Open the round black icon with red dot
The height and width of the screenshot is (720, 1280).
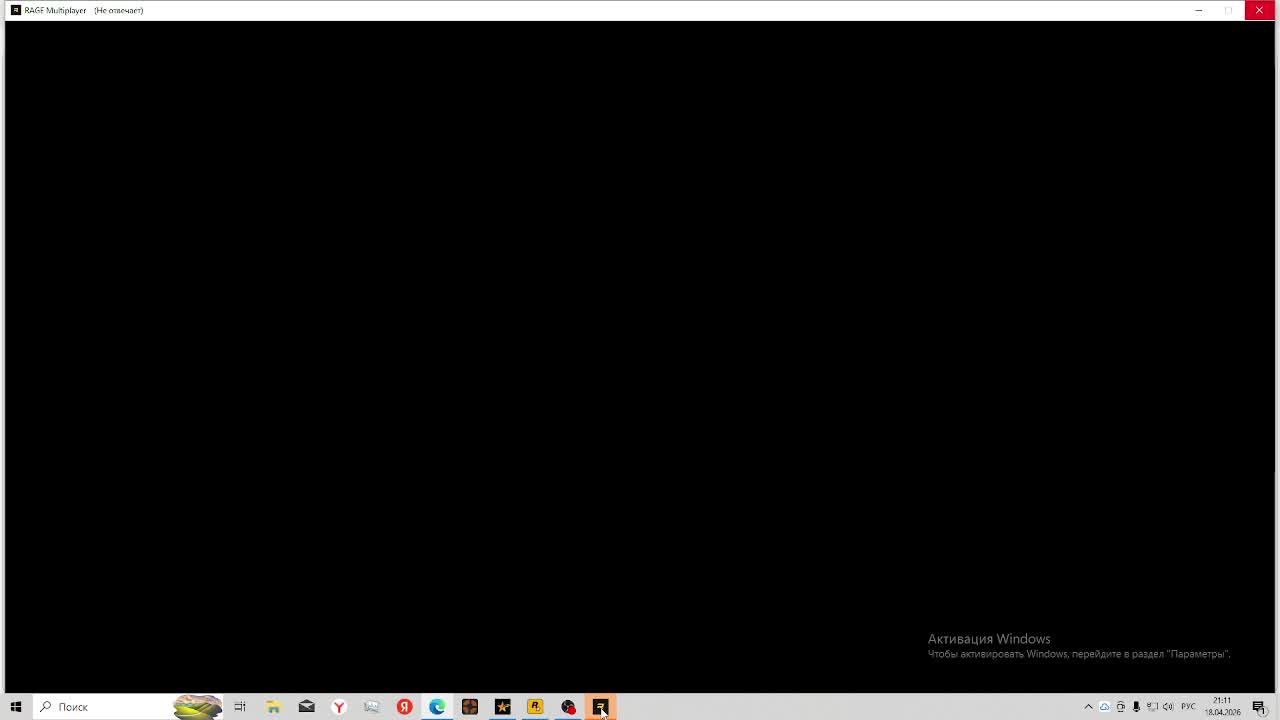tap(568, 707)
